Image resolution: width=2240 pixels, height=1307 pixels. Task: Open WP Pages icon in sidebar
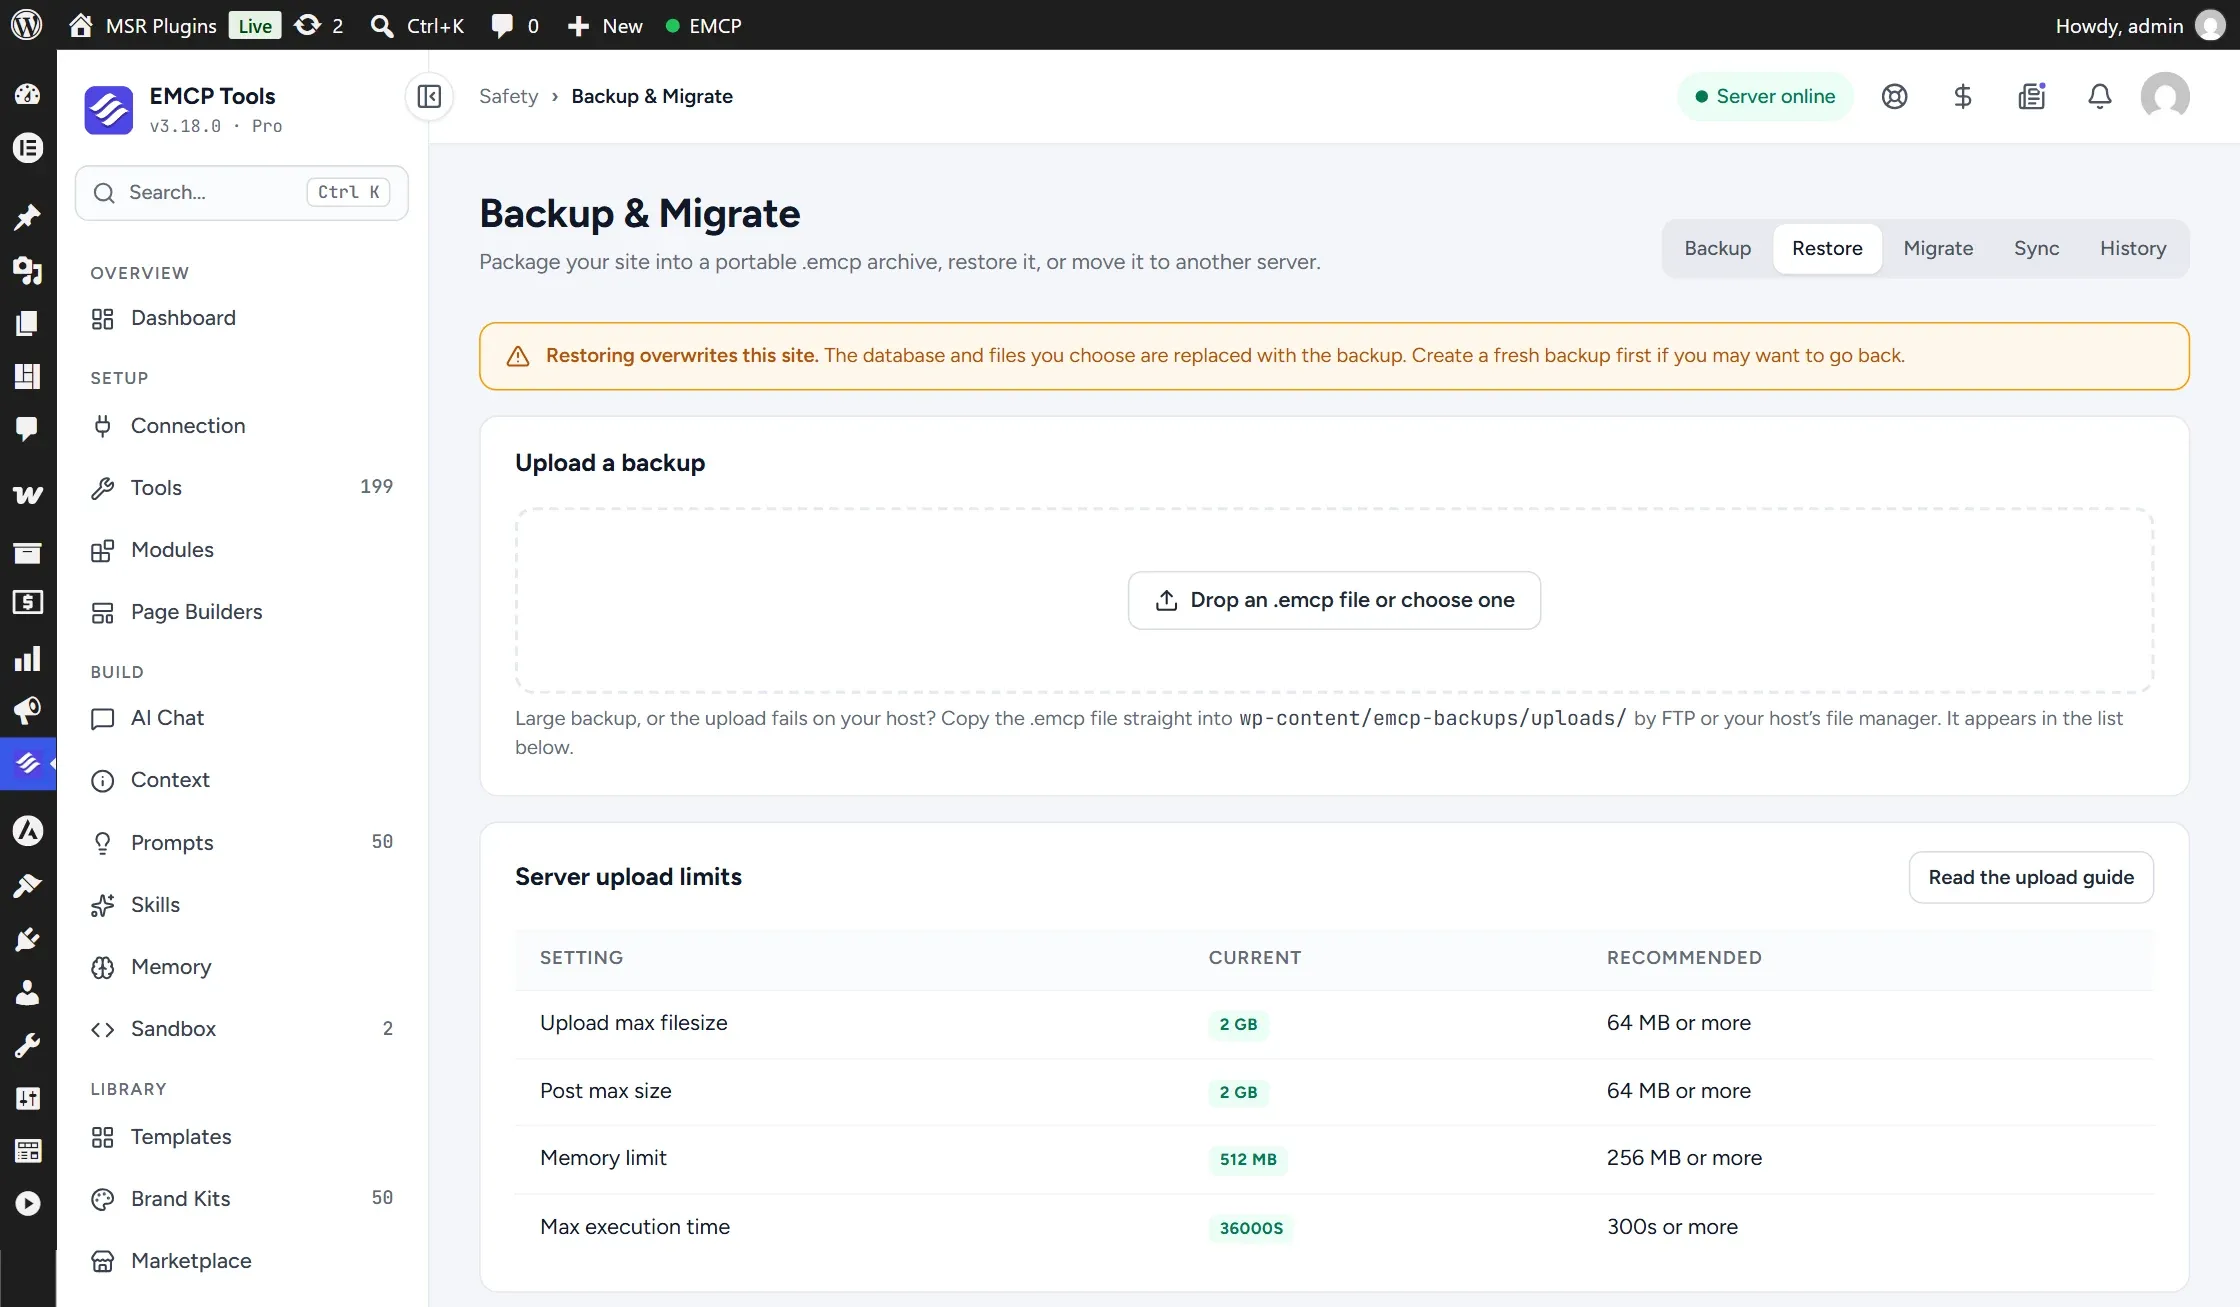pos(27,322)
